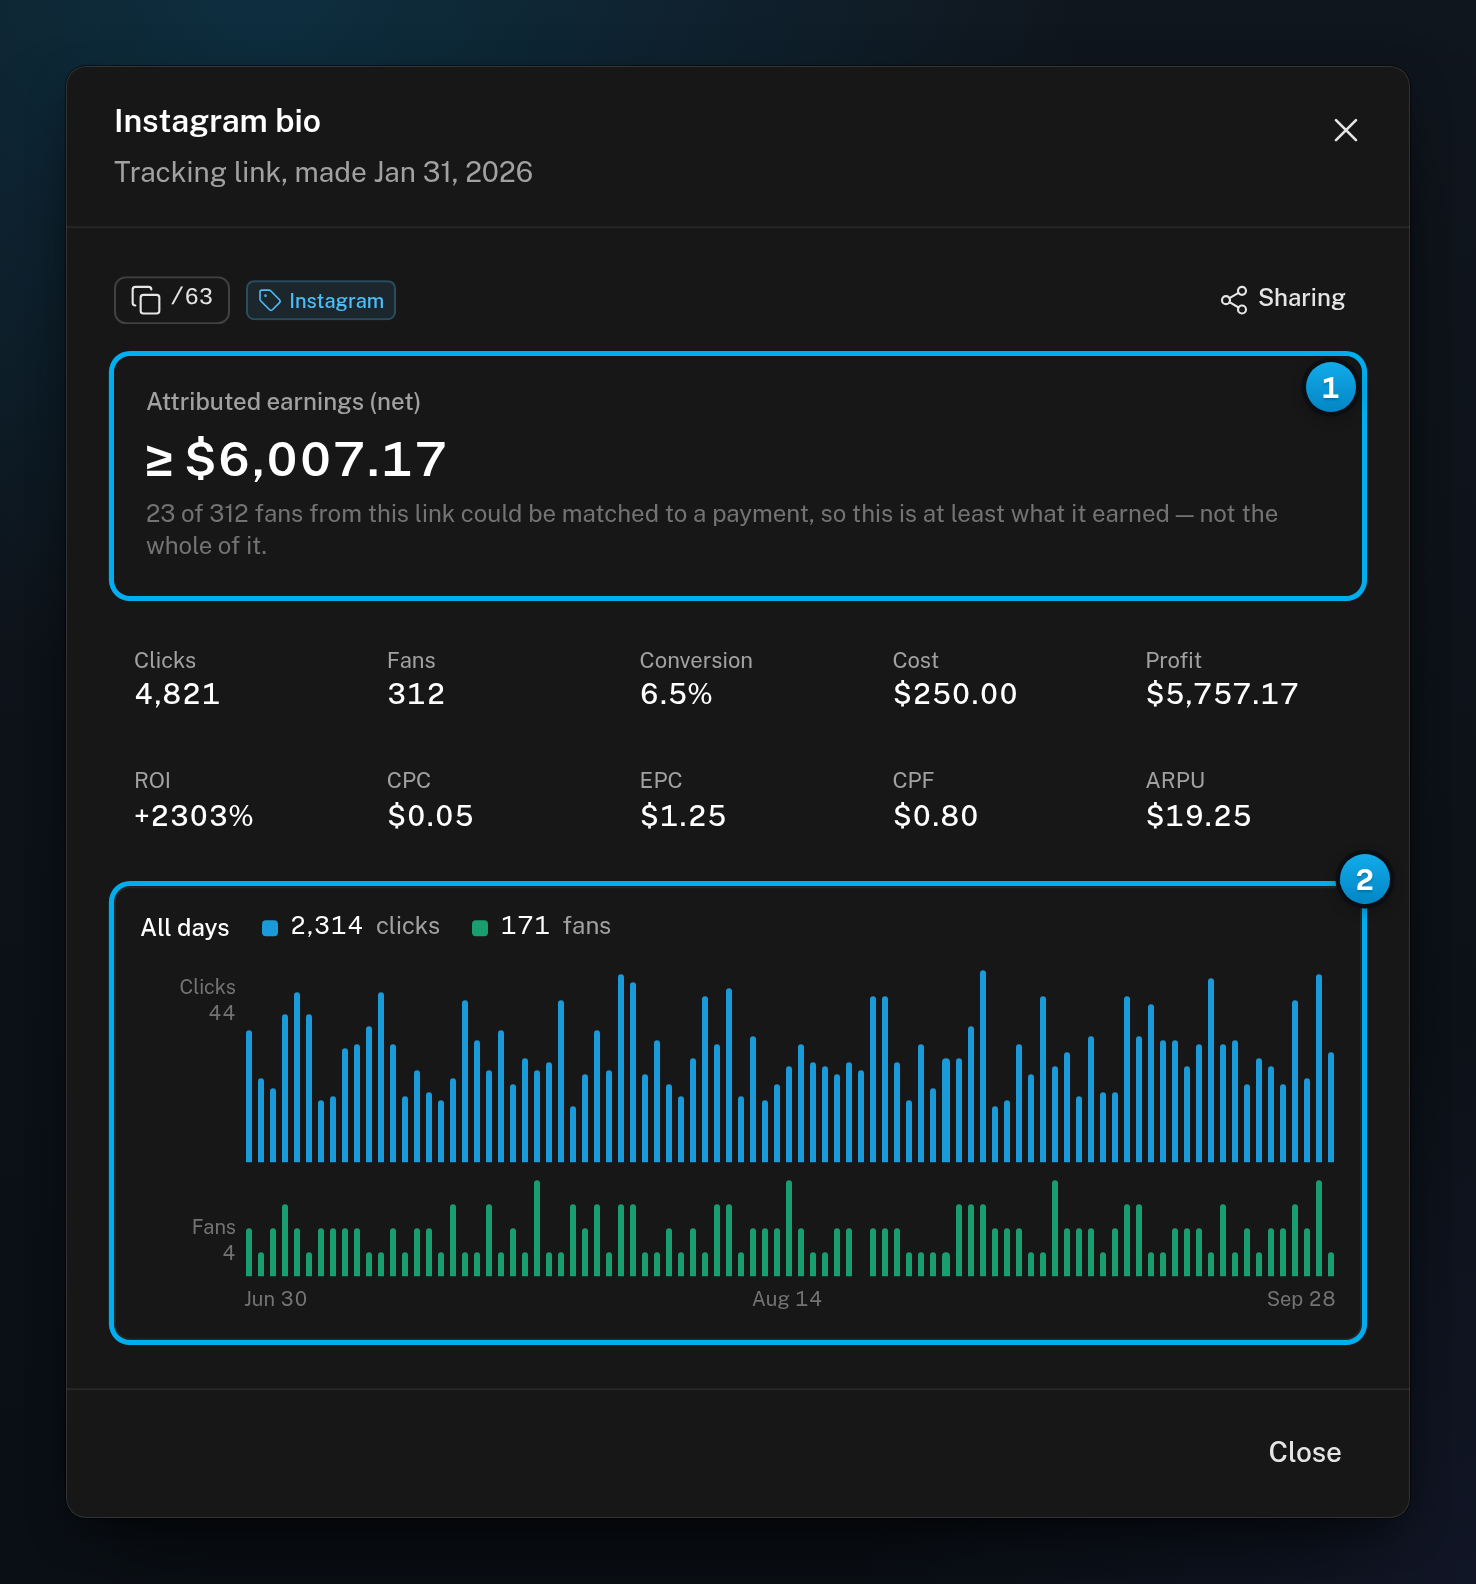Close the Instagram bio dialog via X icon

click(x=1345, y=130)
